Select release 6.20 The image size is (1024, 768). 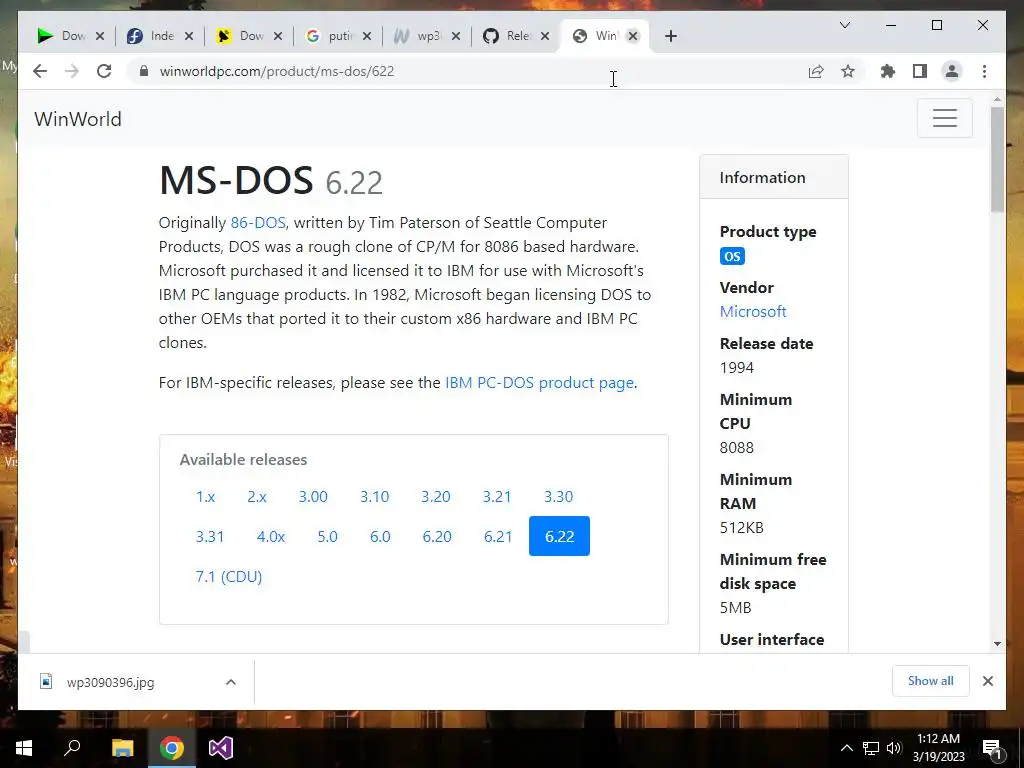point(437,536)
